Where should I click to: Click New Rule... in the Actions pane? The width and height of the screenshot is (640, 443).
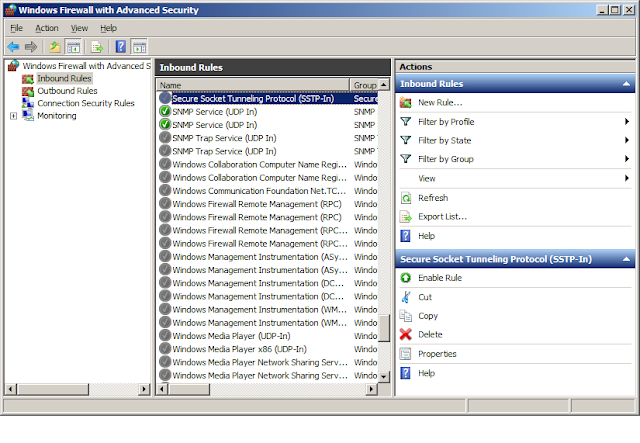pos(440,102)
